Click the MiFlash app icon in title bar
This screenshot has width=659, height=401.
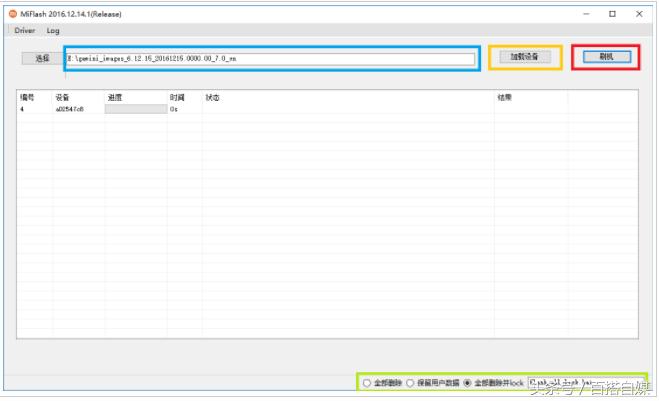click(x=13, y=14)
